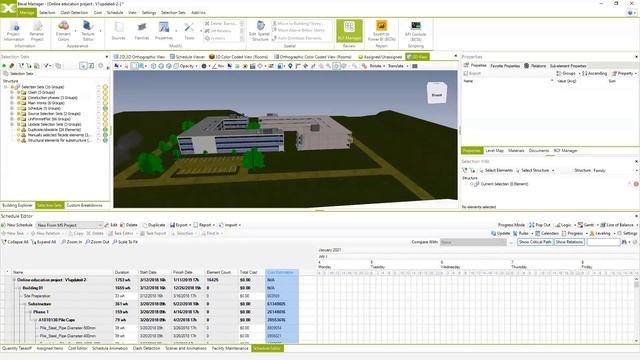Open the Schedule ribbon tab

coord(115,13)
